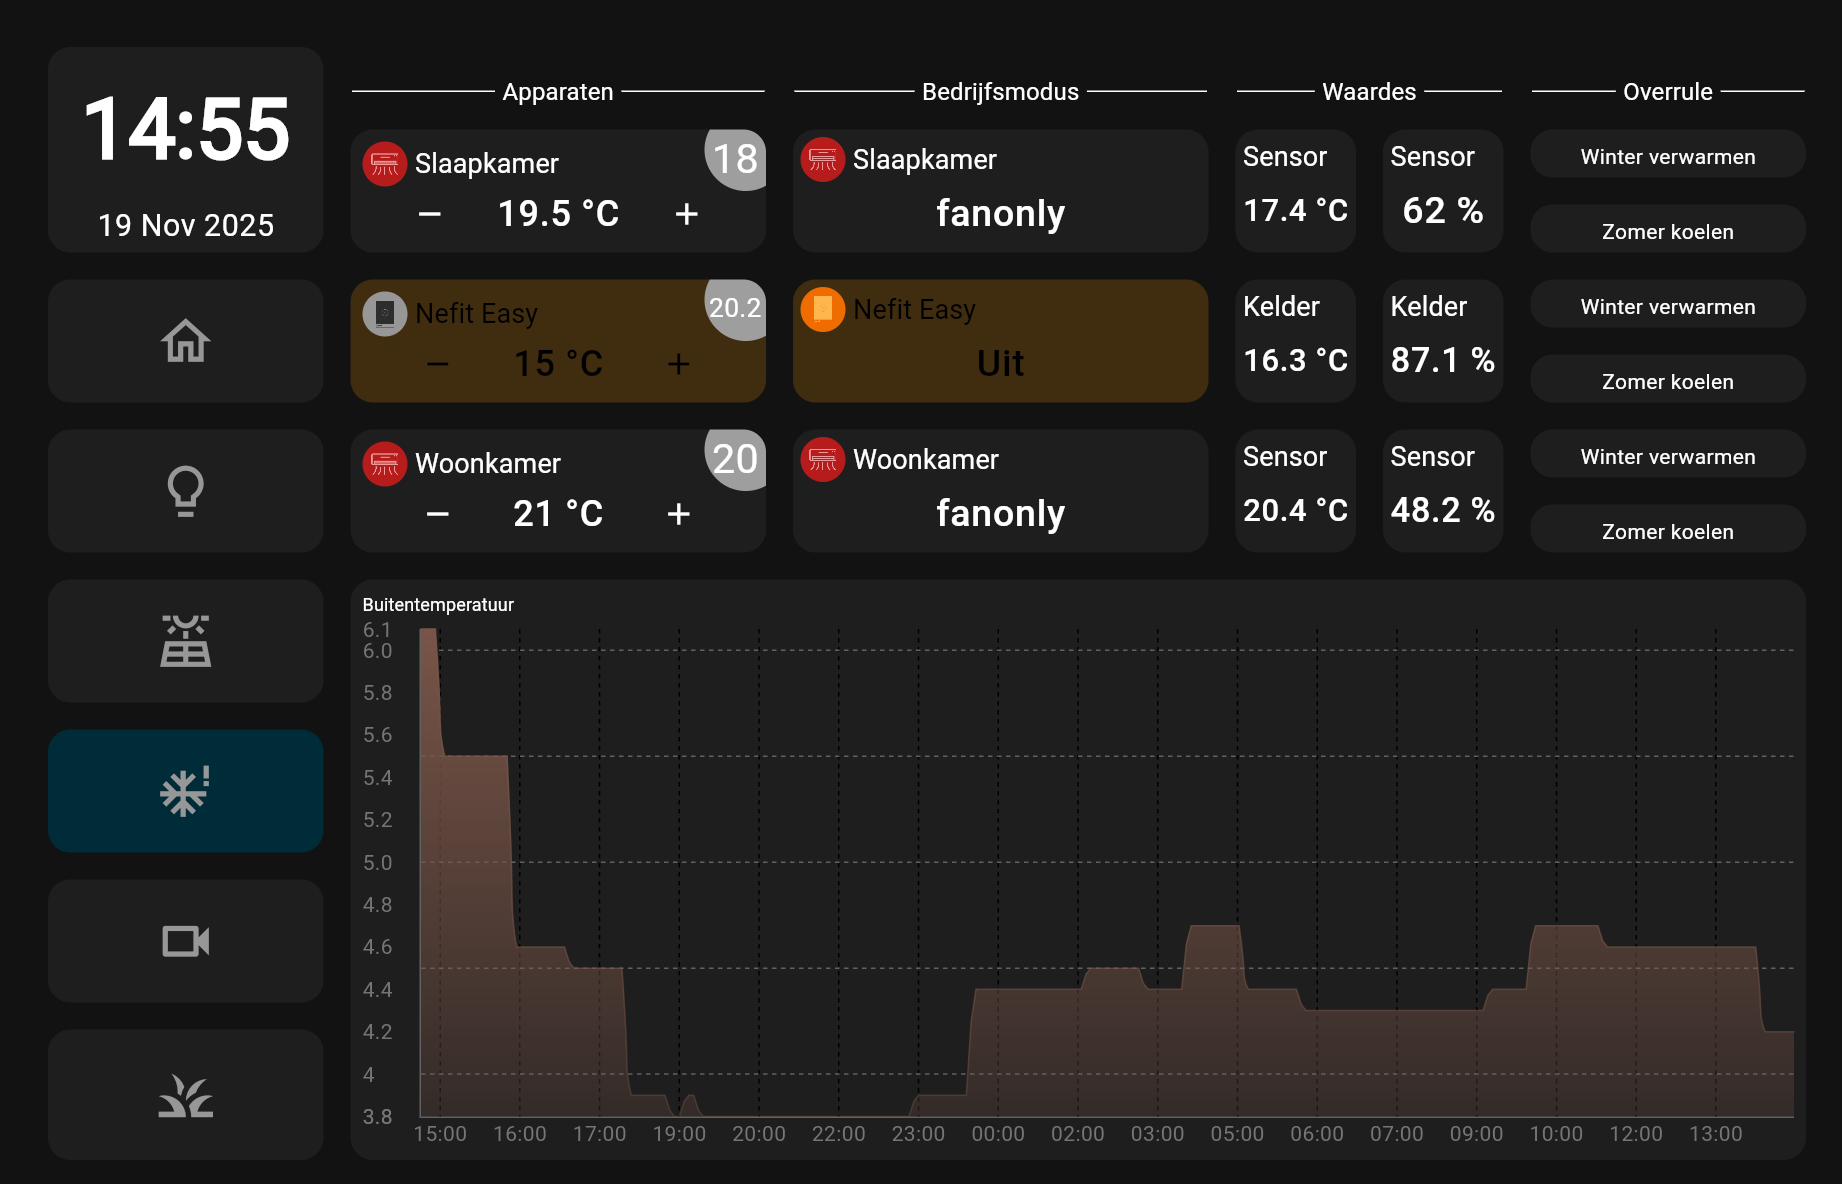Click the Slaapkamer current temperature badge 18
Viewport: 1842px width, 1184px height.
(x=736, y=159)
